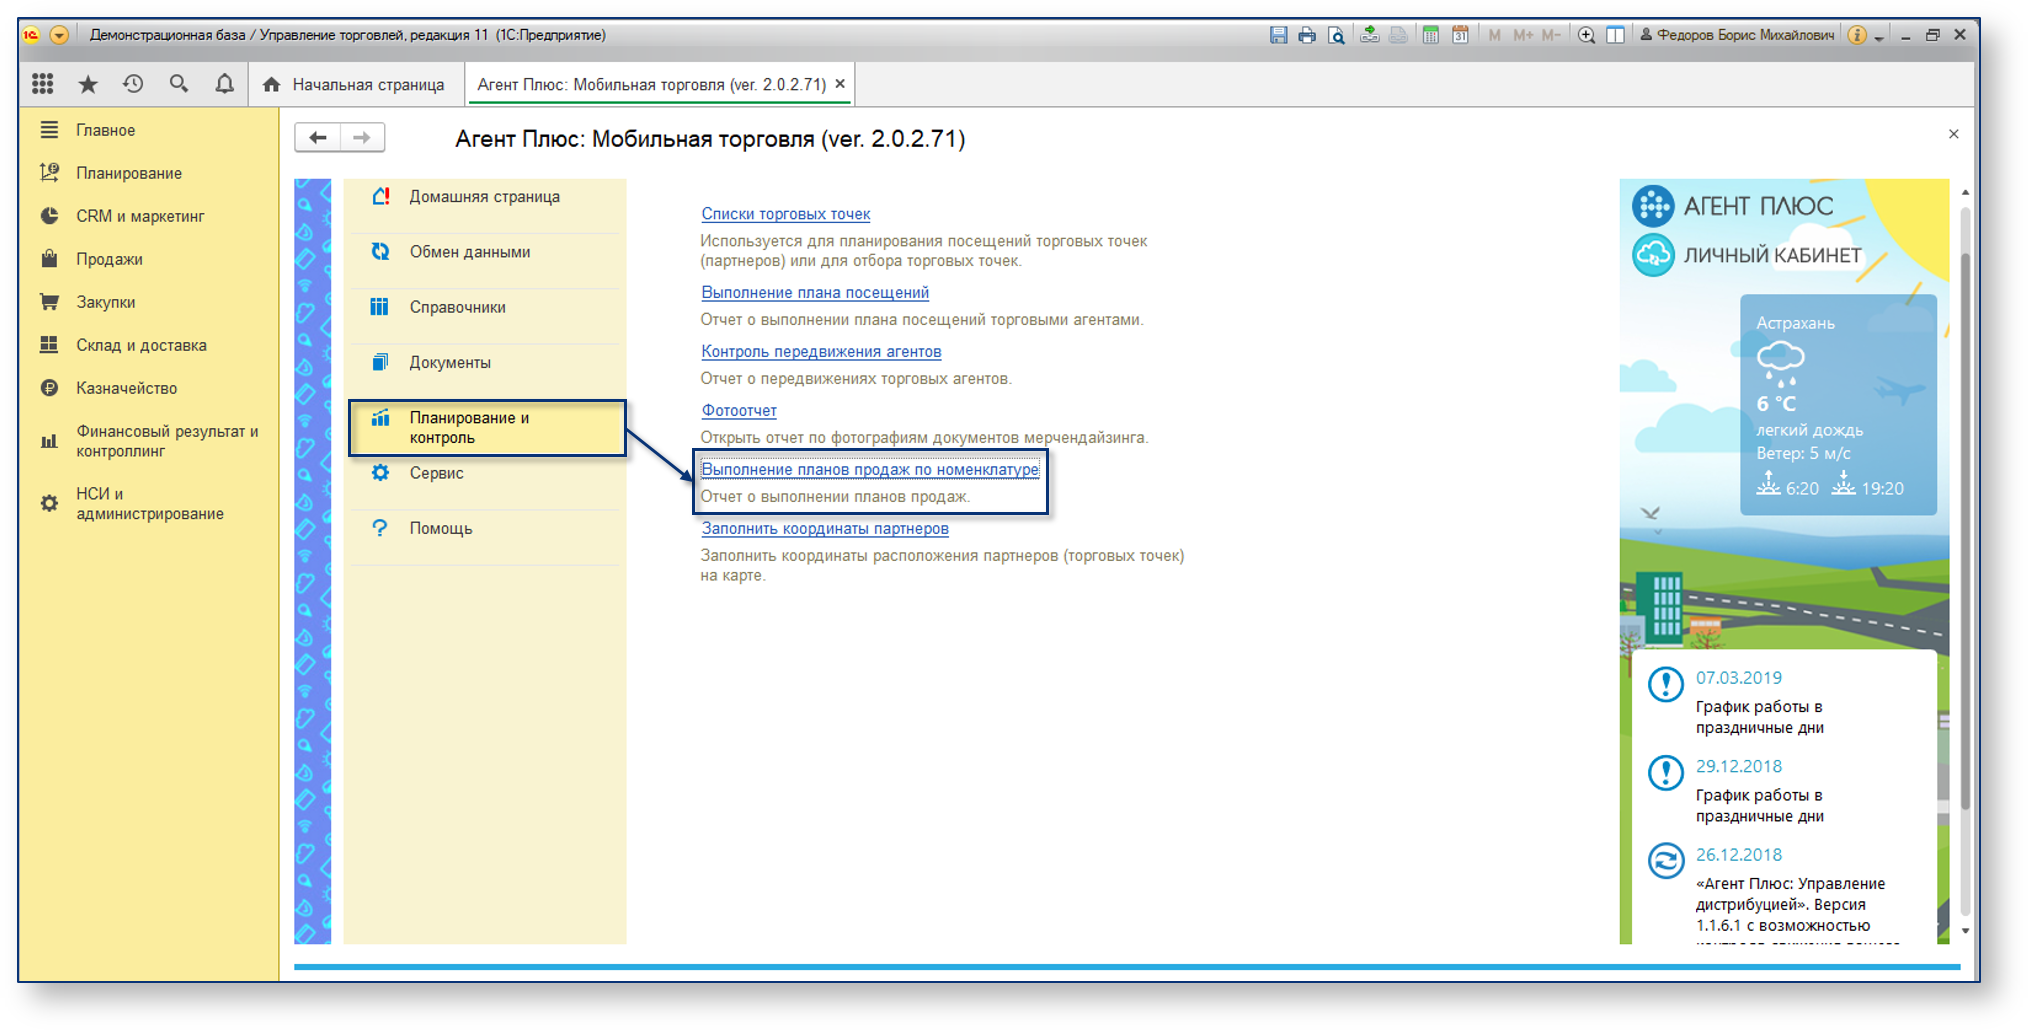Open the sections grid menu icon
2029x1031 pixels.
pos(42,84)
